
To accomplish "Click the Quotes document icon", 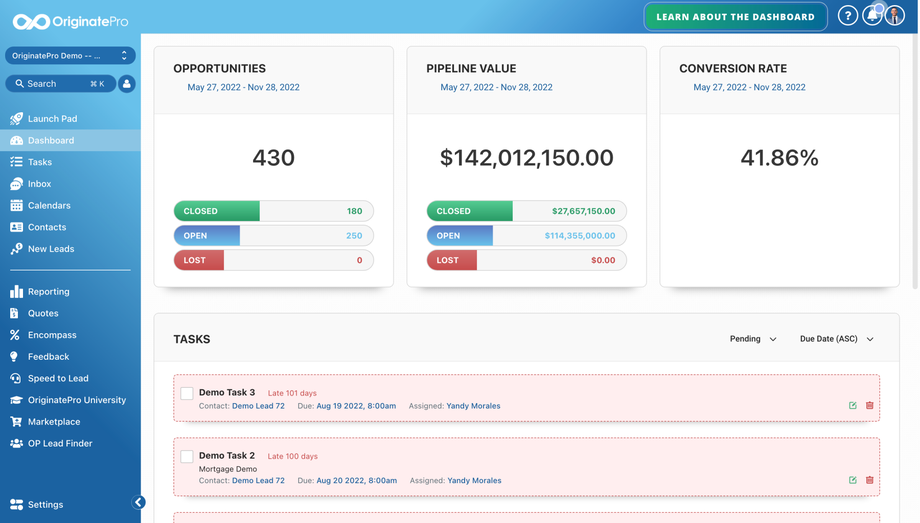I will [x=15, y=313].
